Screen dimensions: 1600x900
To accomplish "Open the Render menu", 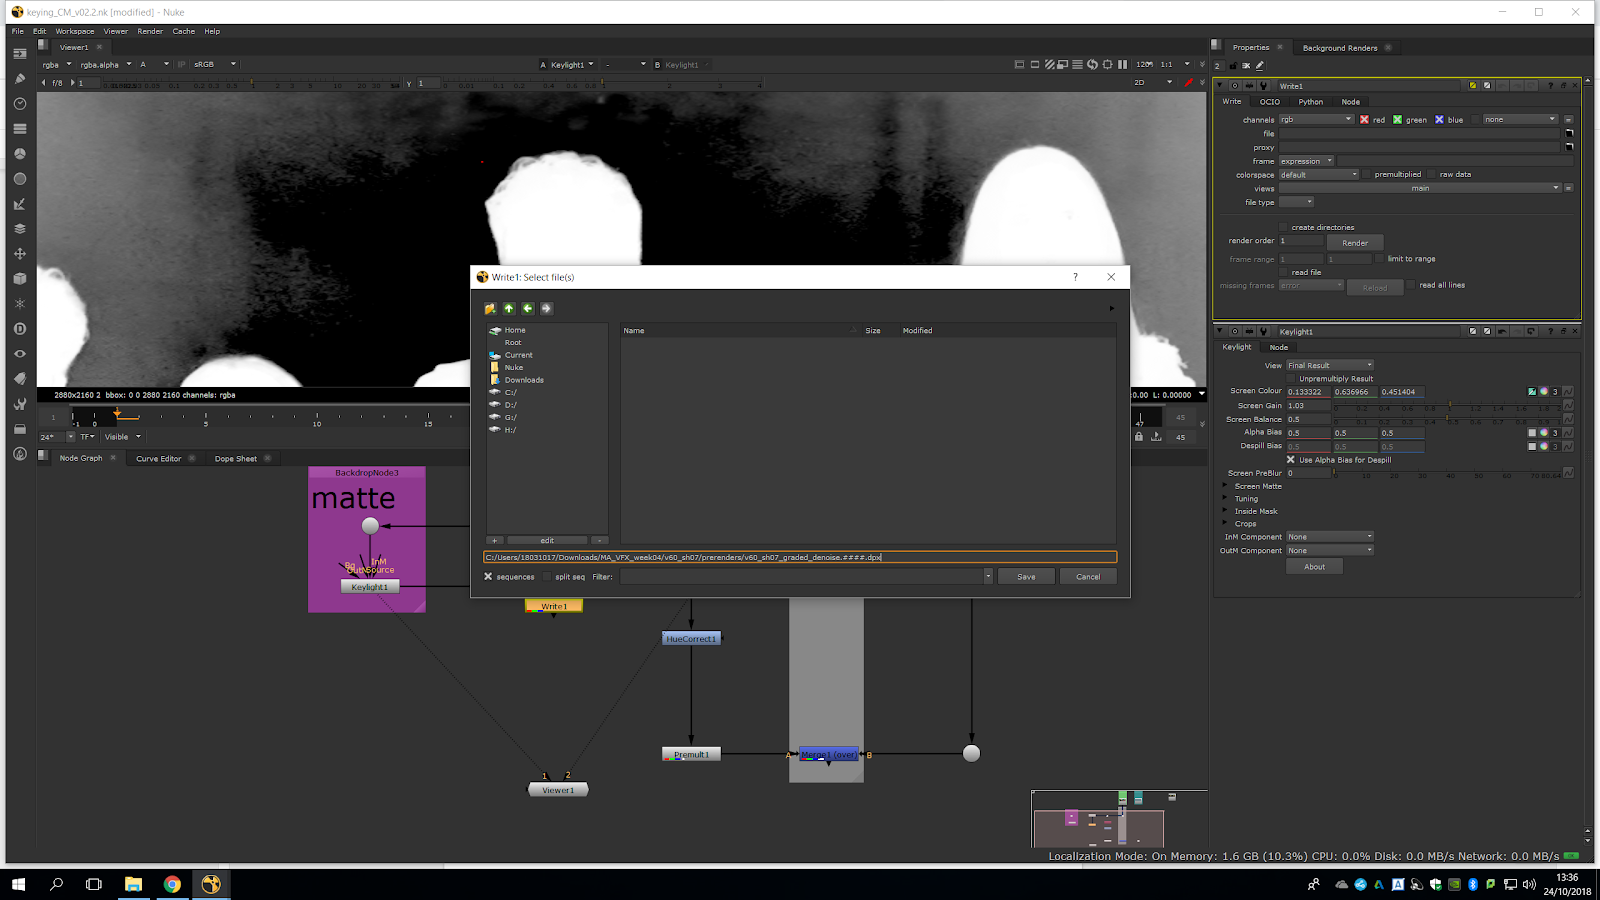I will pos(150,31).
